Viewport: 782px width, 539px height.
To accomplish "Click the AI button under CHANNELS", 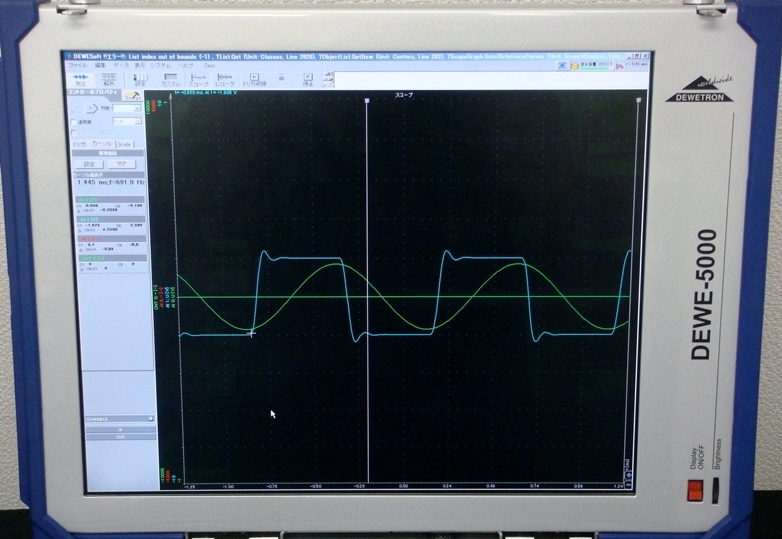I will (x=120, y=429).
